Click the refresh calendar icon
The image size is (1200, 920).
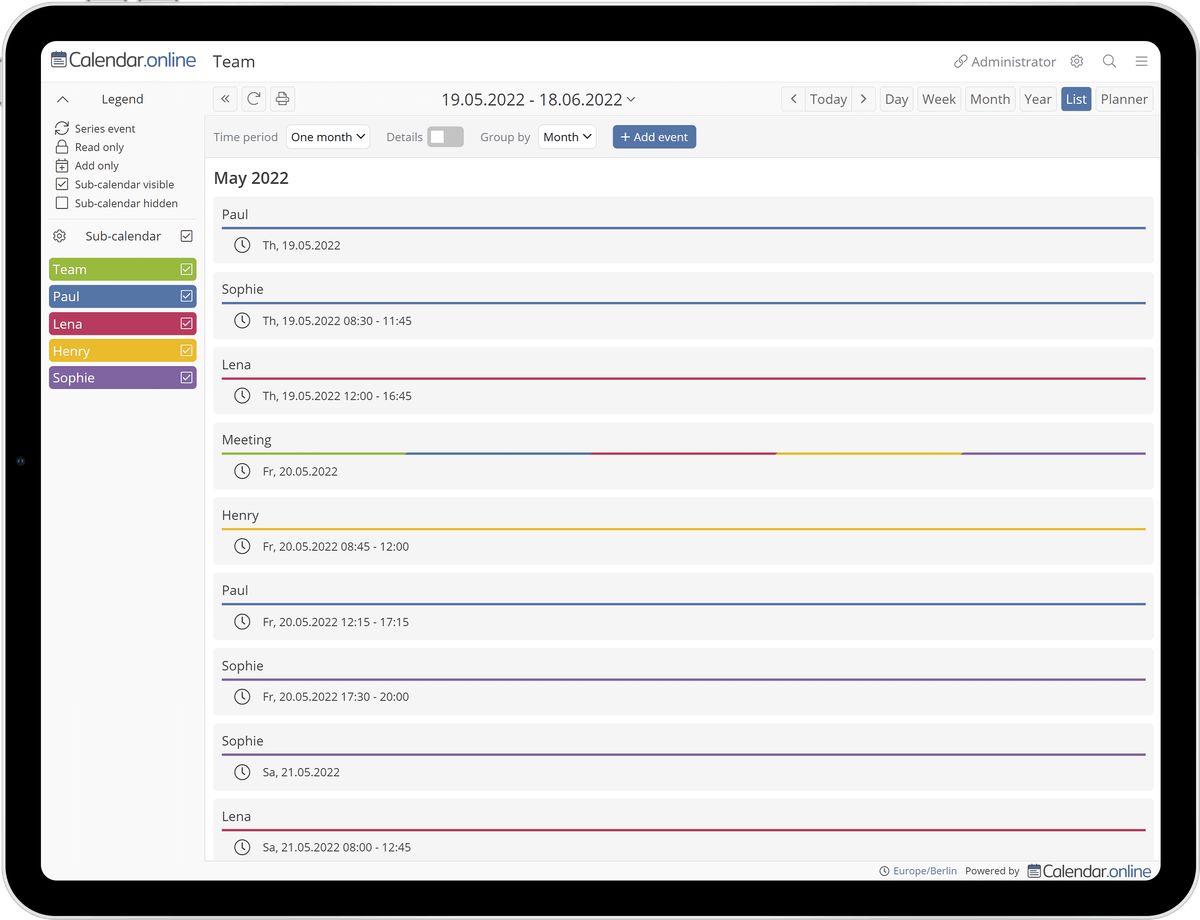254,99
